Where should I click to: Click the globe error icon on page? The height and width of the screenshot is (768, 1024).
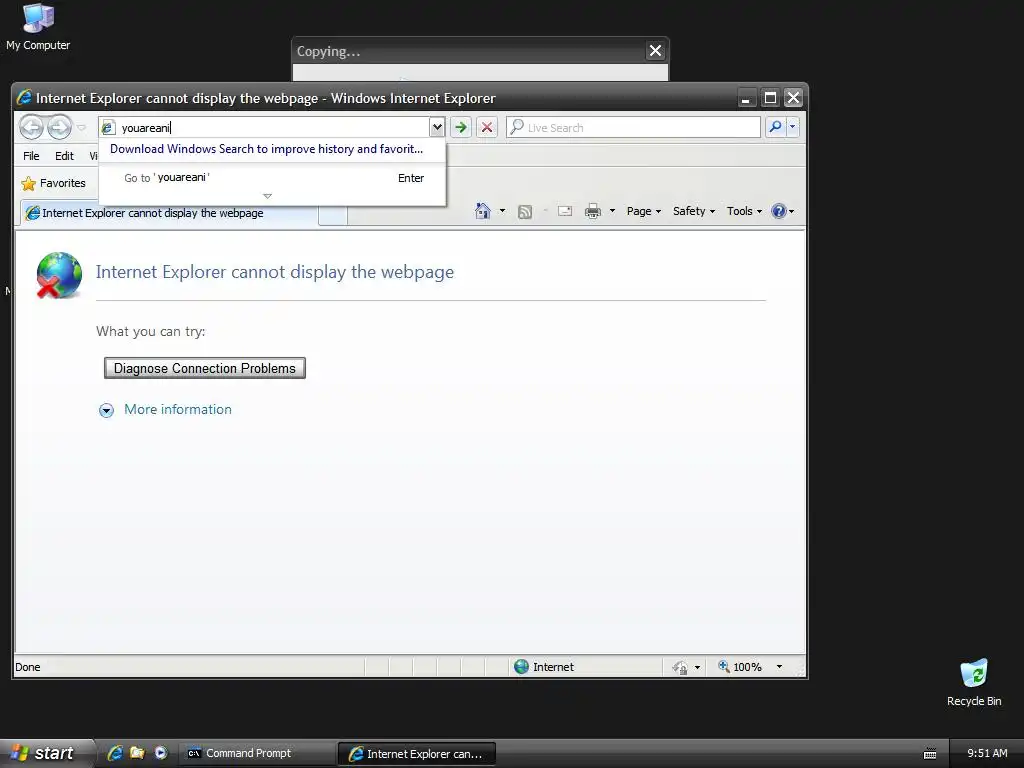pos(59,275)
